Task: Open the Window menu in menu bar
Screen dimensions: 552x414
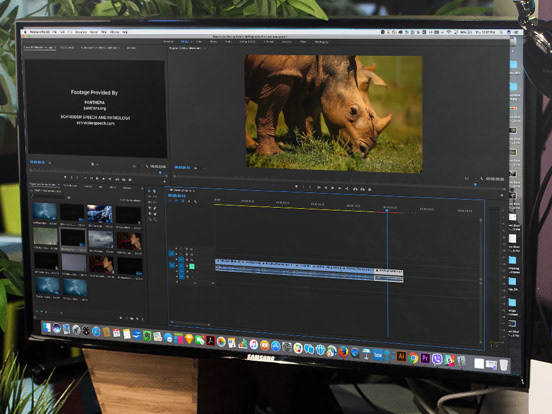Action: (115, 32)
